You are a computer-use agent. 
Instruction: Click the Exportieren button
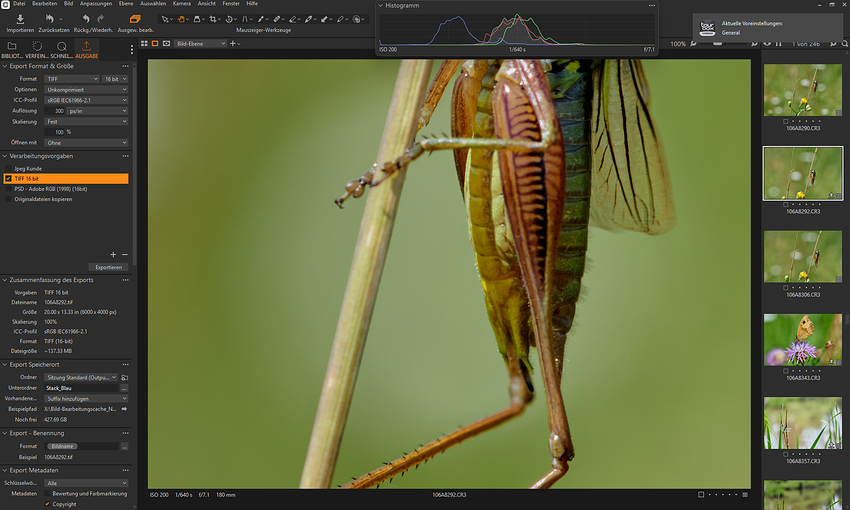pos(108,267)
